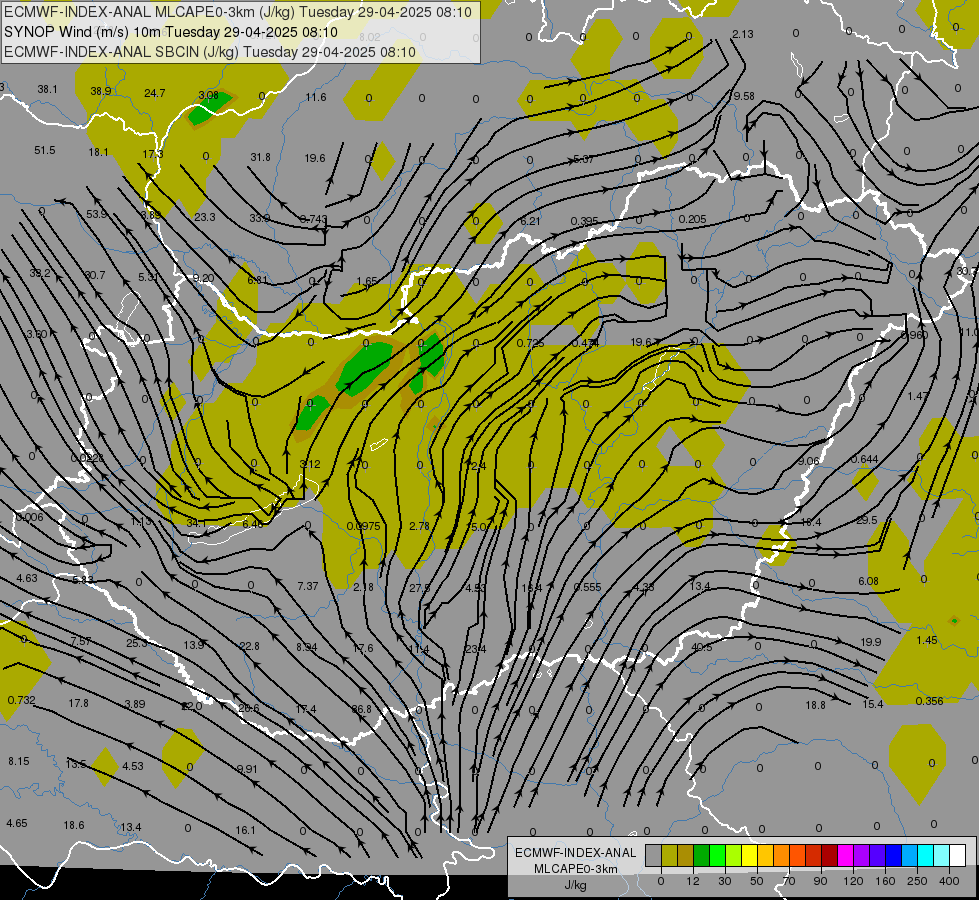Click the map value 40.5

click(702, 647)
